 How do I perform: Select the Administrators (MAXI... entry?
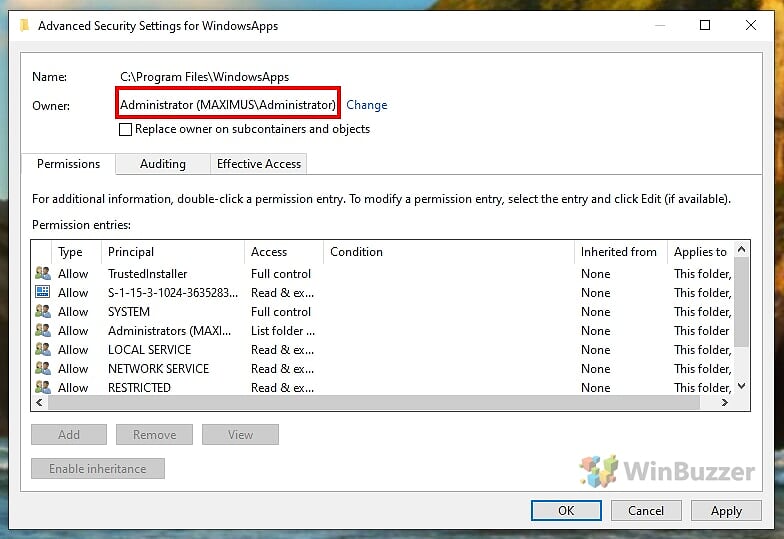383,330
